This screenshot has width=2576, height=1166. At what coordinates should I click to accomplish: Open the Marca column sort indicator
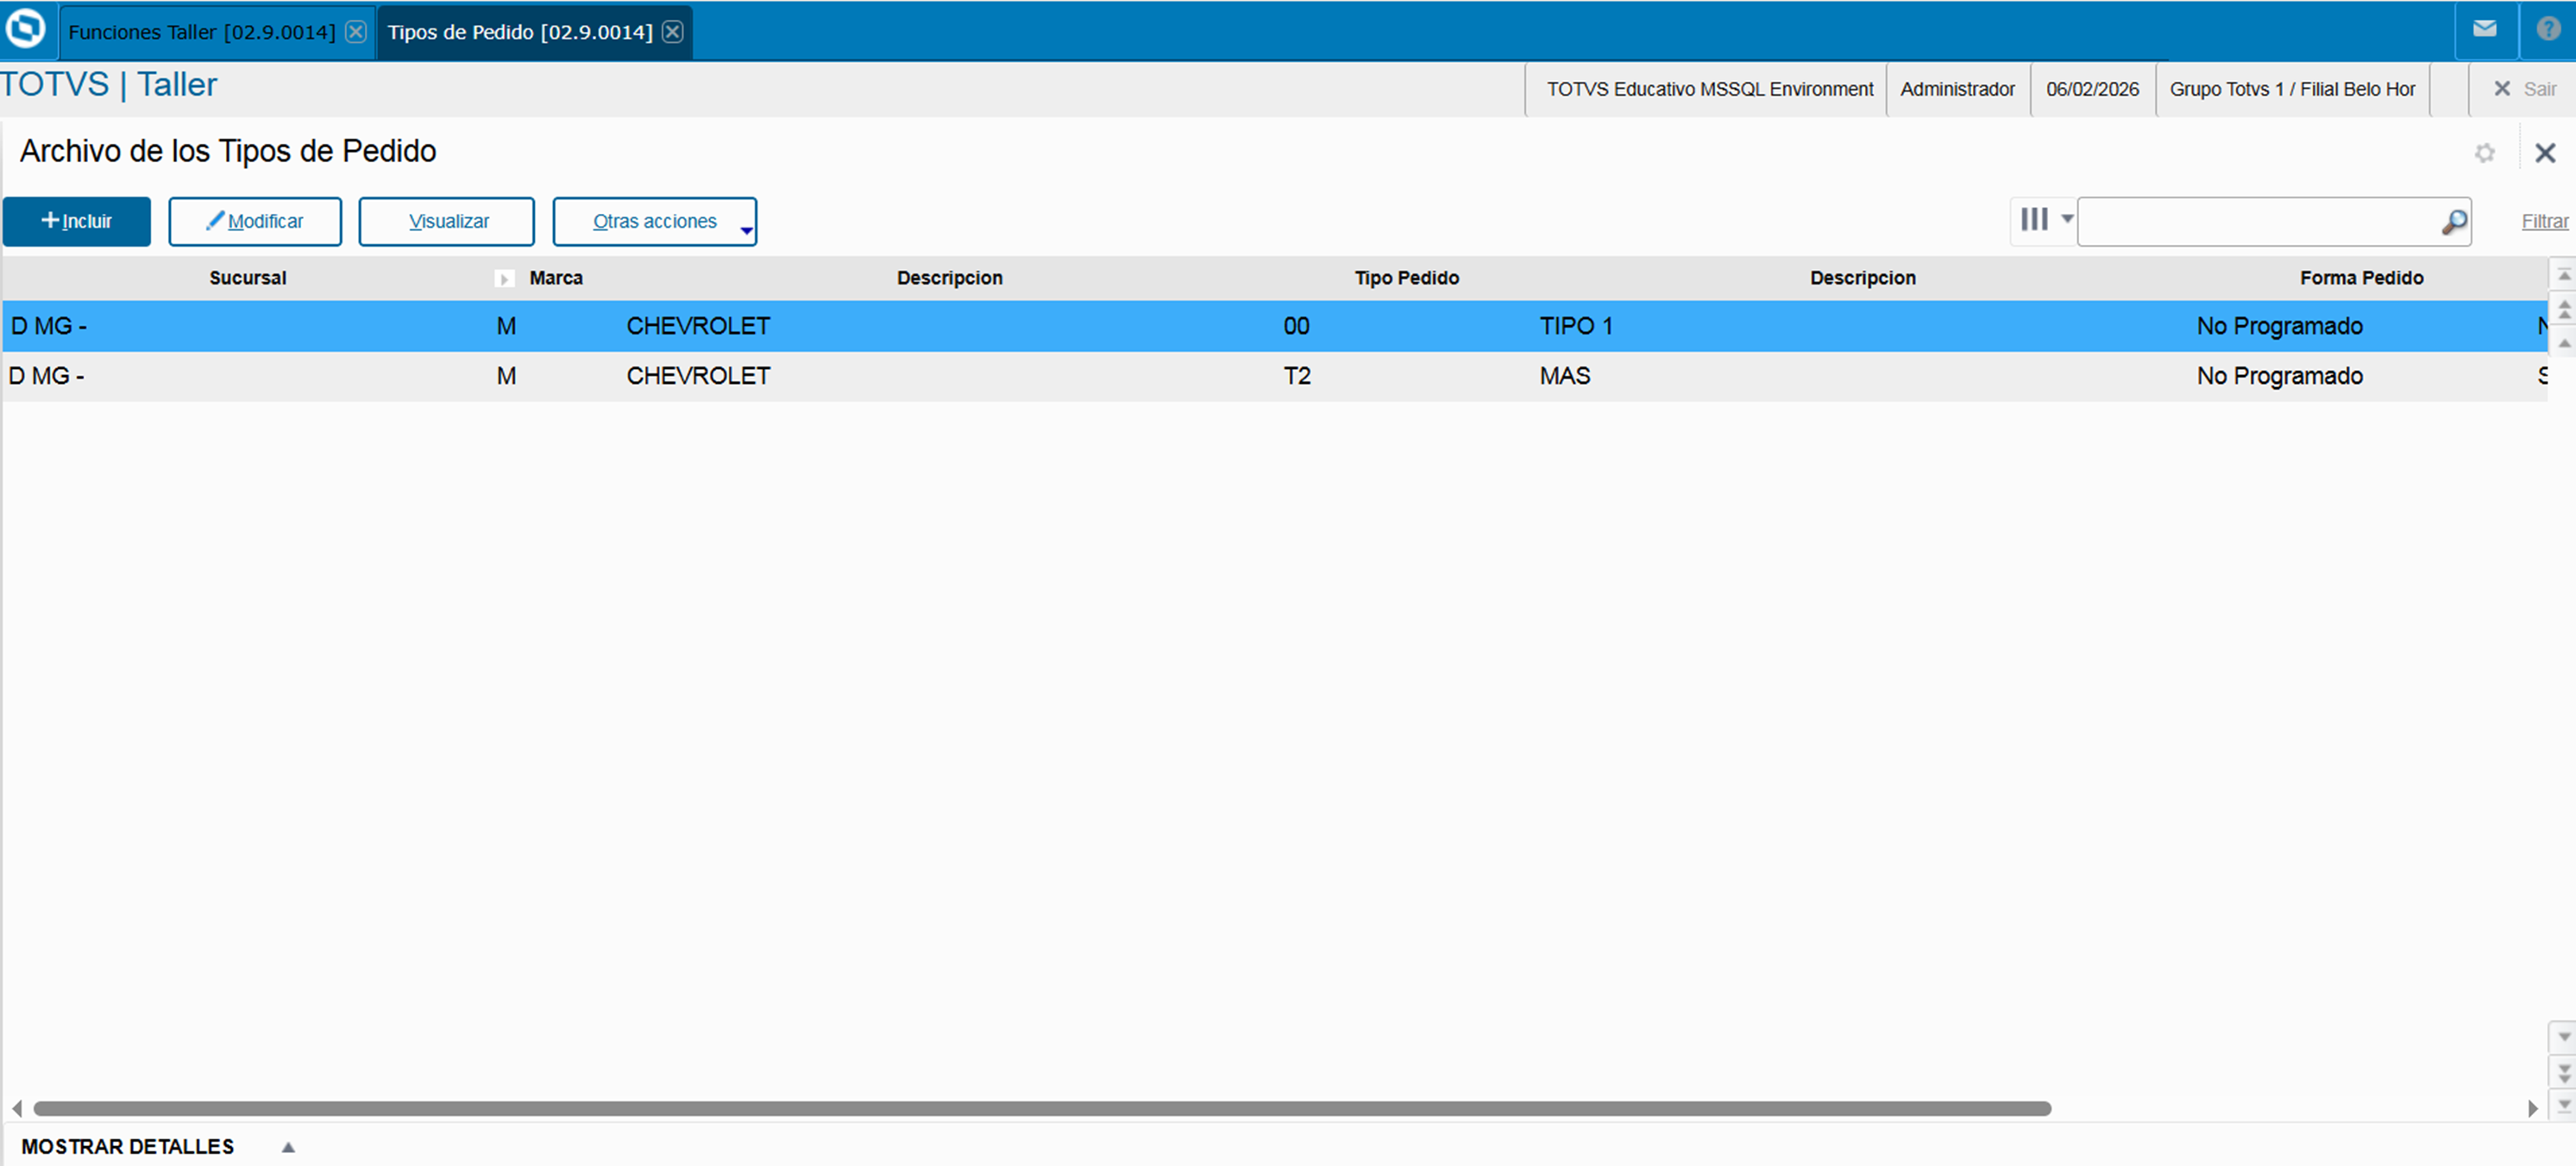(x=504, y=279)
